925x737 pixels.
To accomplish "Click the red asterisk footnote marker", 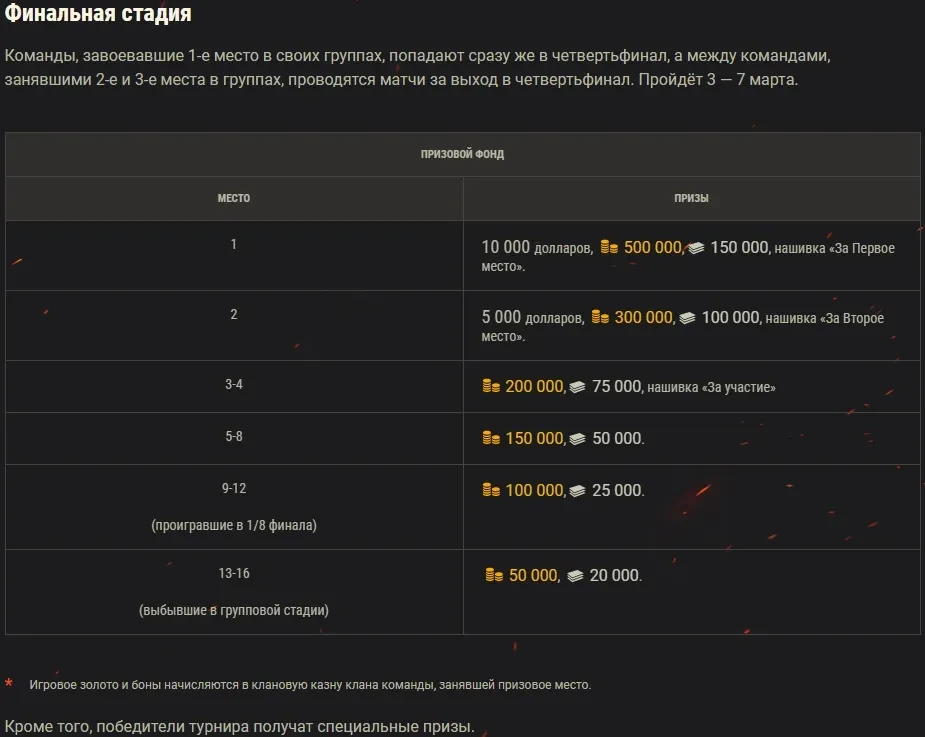I will pos(9,684).
